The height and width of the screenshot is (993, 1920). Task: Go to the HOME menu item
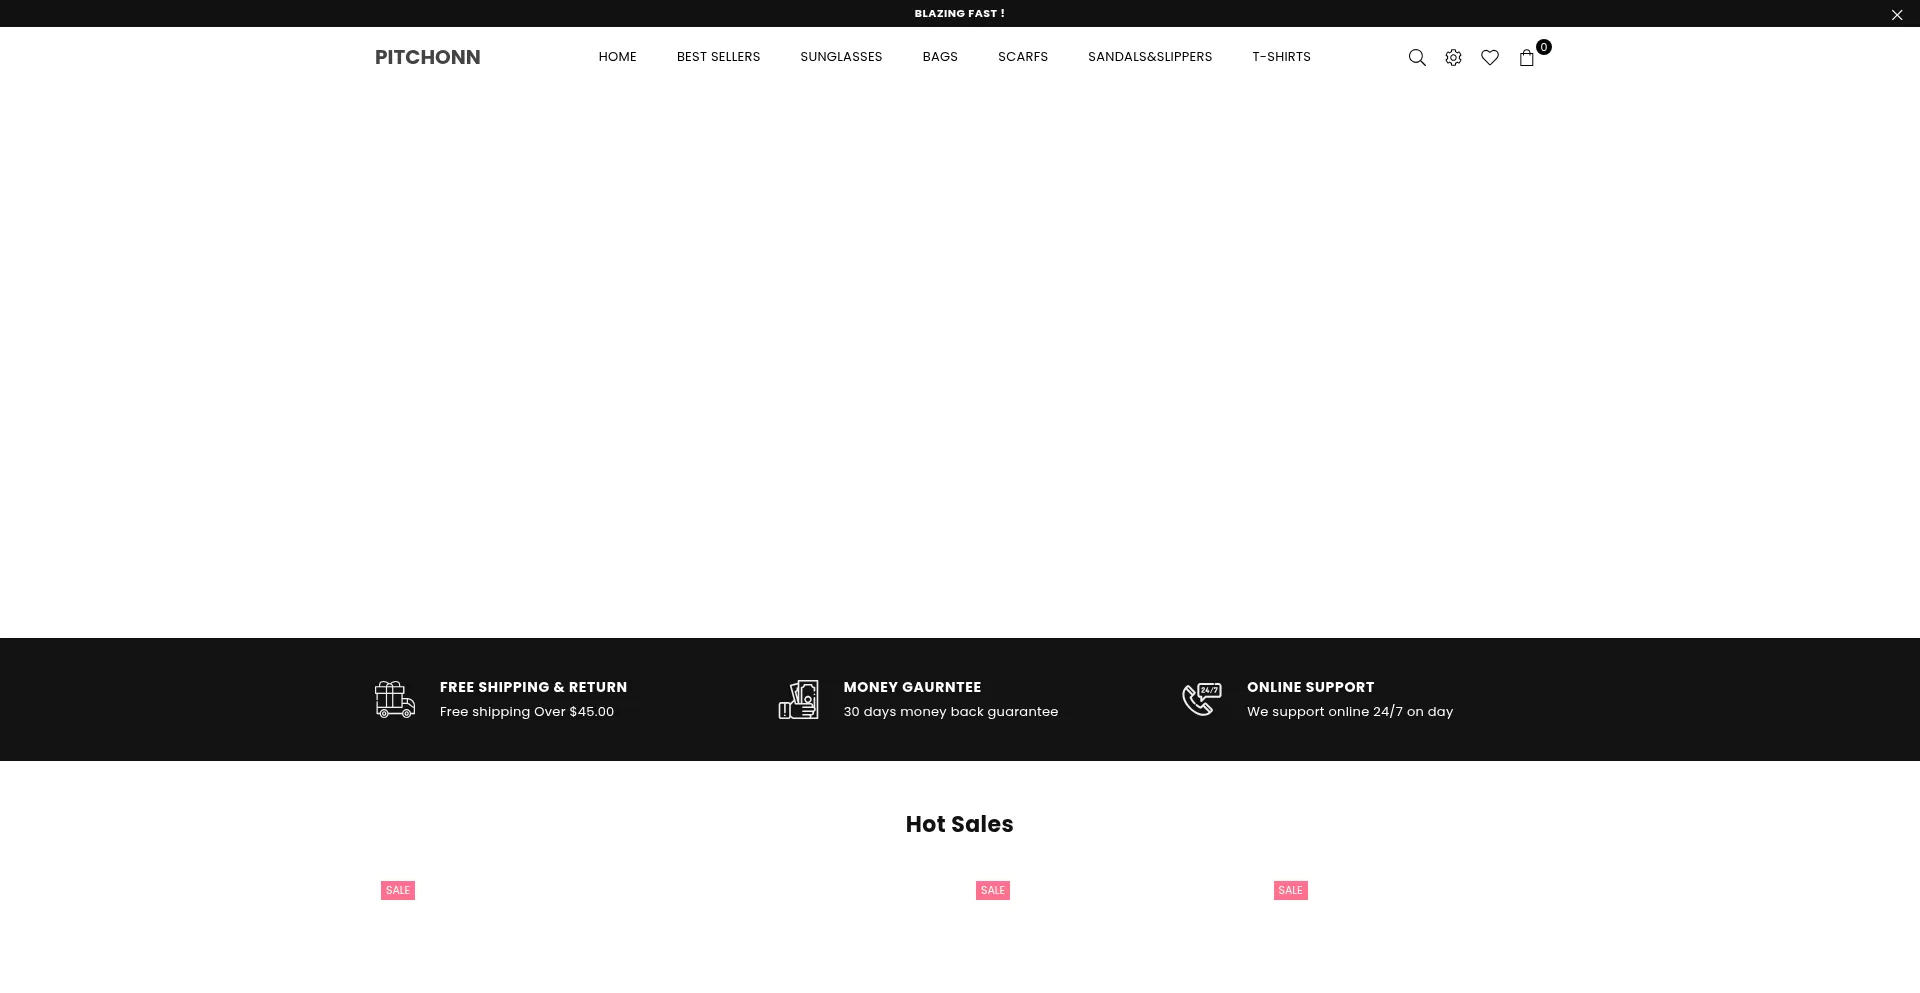tap(617, 57)
